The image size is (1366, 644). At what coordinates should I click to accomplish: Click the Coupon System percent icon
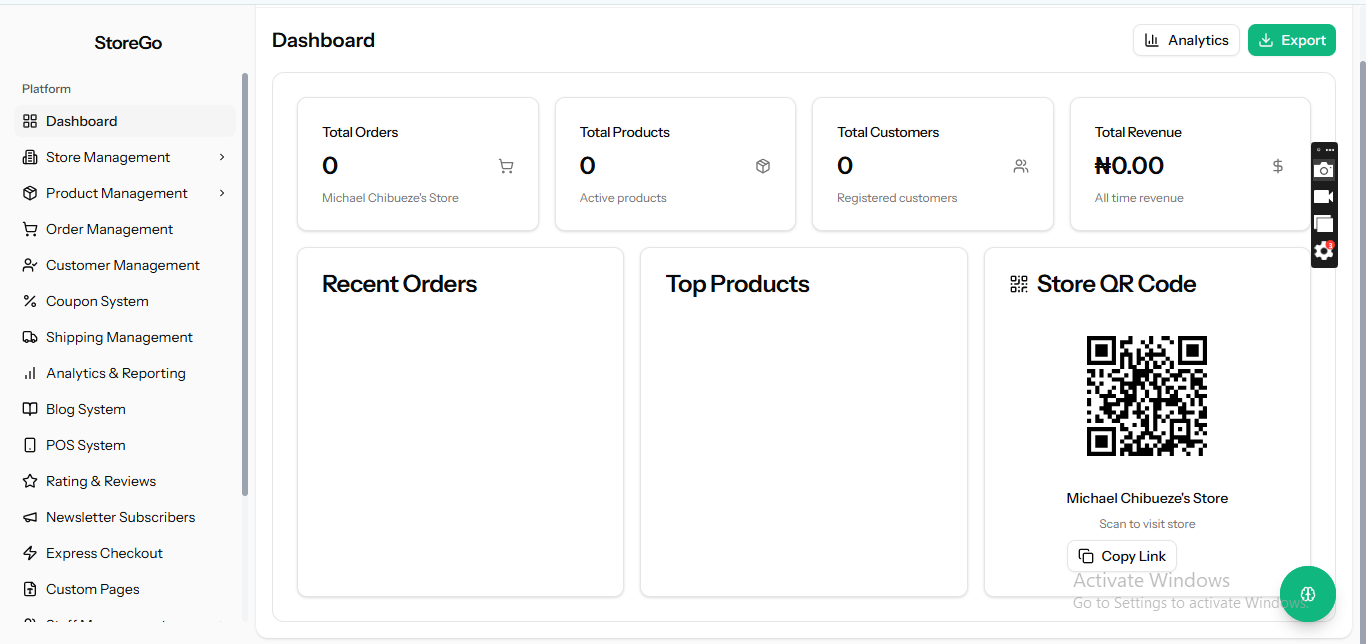pos(30,301)
